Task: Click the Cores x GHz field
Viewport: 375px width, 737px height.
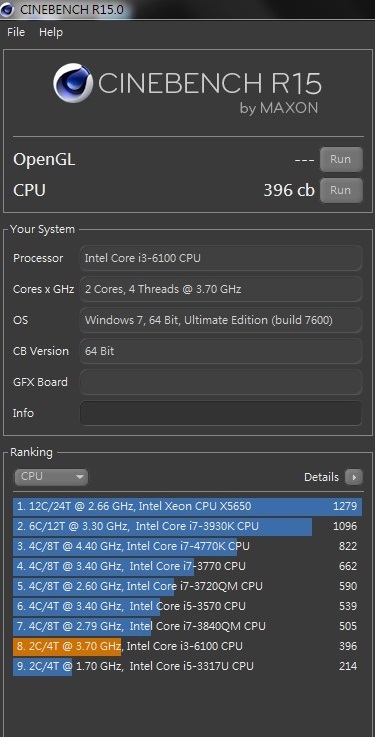Action: click(221, 289)
